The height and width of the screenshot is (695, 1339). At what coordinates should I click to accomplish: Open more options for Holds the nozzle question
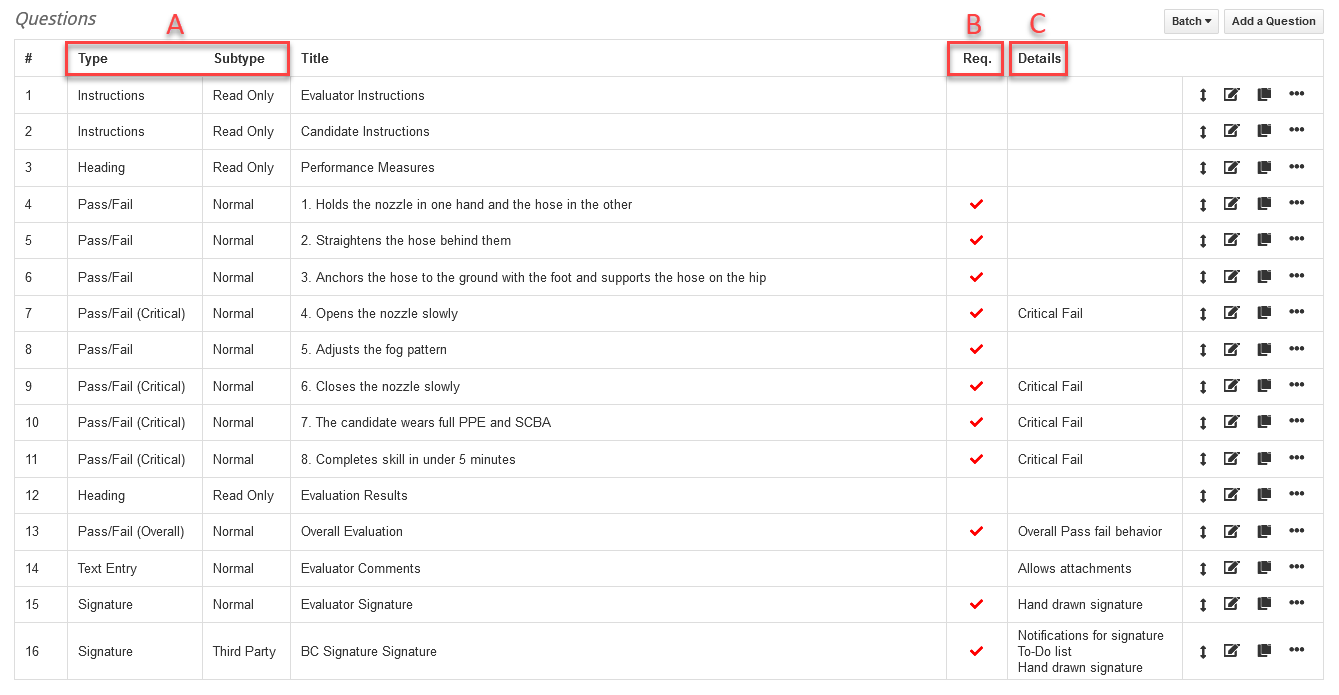click(x=1297, y=202)
